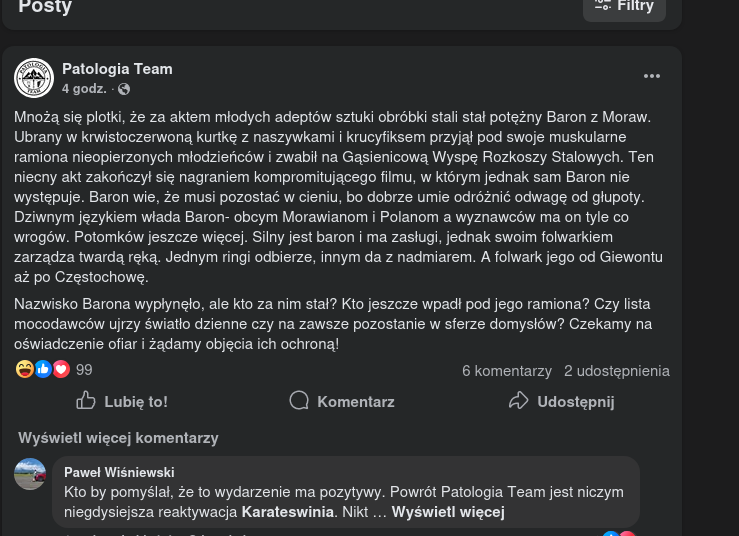The width and height of the screenshot is (739, 536).
Task: Click the heart love reaction icon
Action: click(61, 370)
